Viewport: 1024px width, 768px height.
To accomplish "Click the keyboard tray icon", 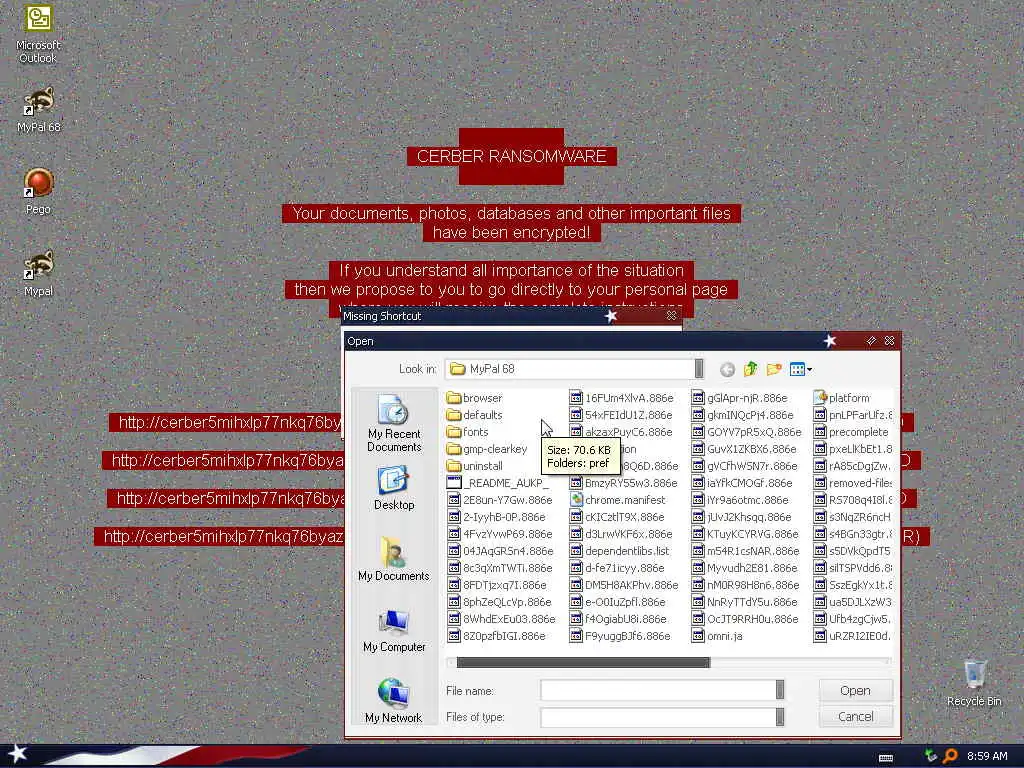I will point(886,758).
